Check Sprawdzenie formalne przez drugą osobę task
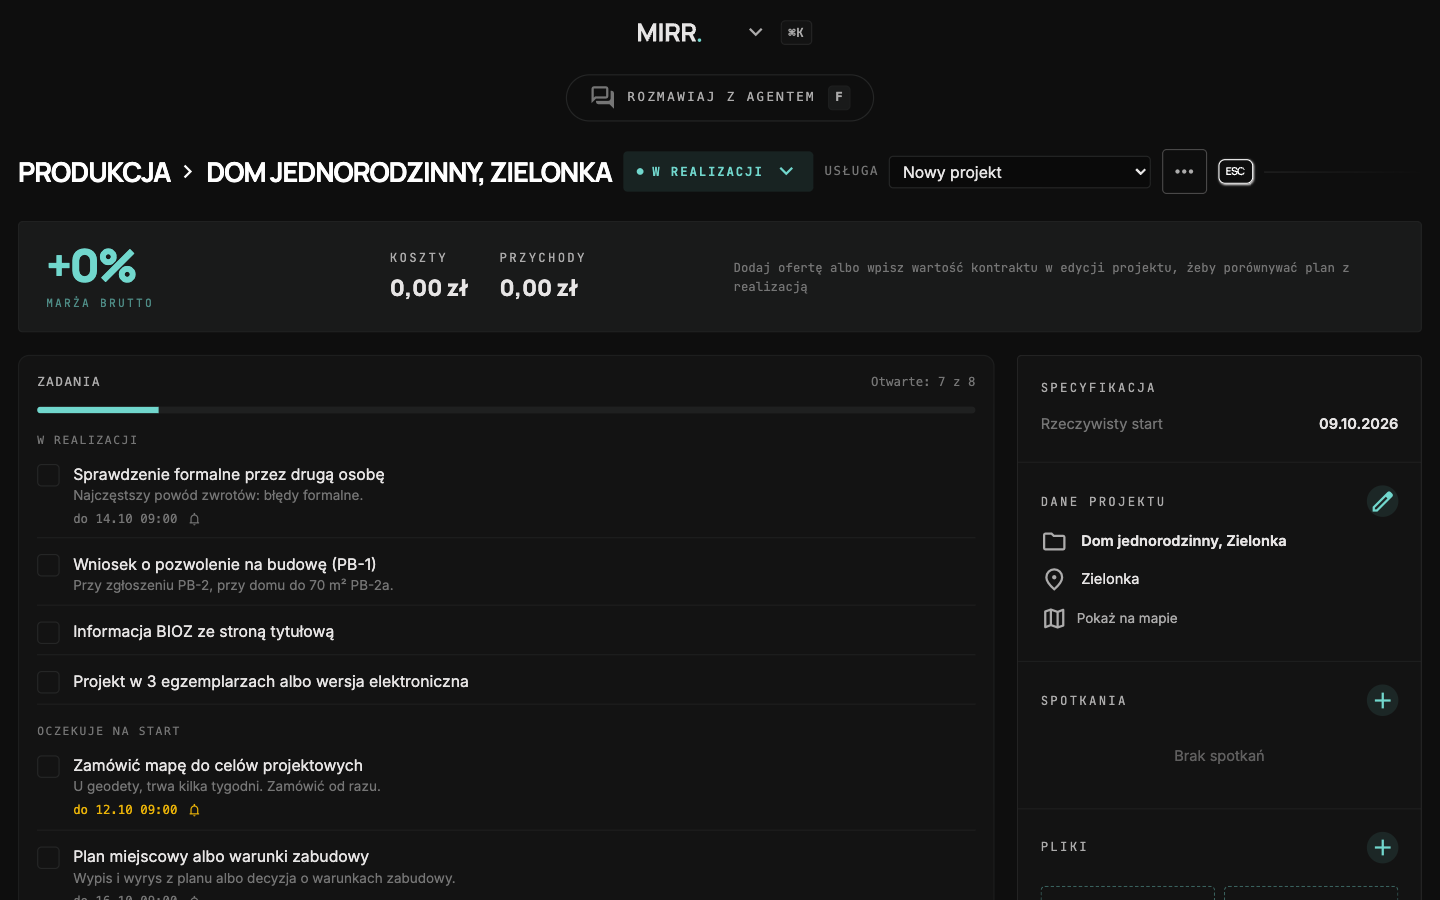Image resolution: width=1440 pixels, height=900 pixels. (x=48, y=475)
